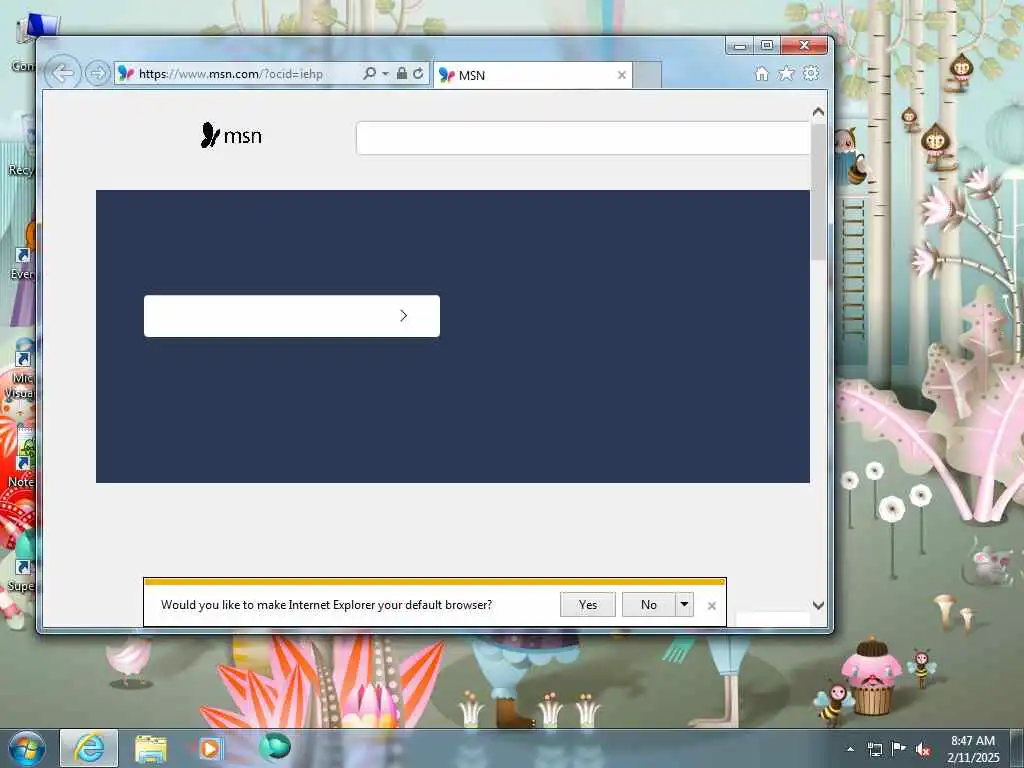Select the MSN tab

(533, 75)
